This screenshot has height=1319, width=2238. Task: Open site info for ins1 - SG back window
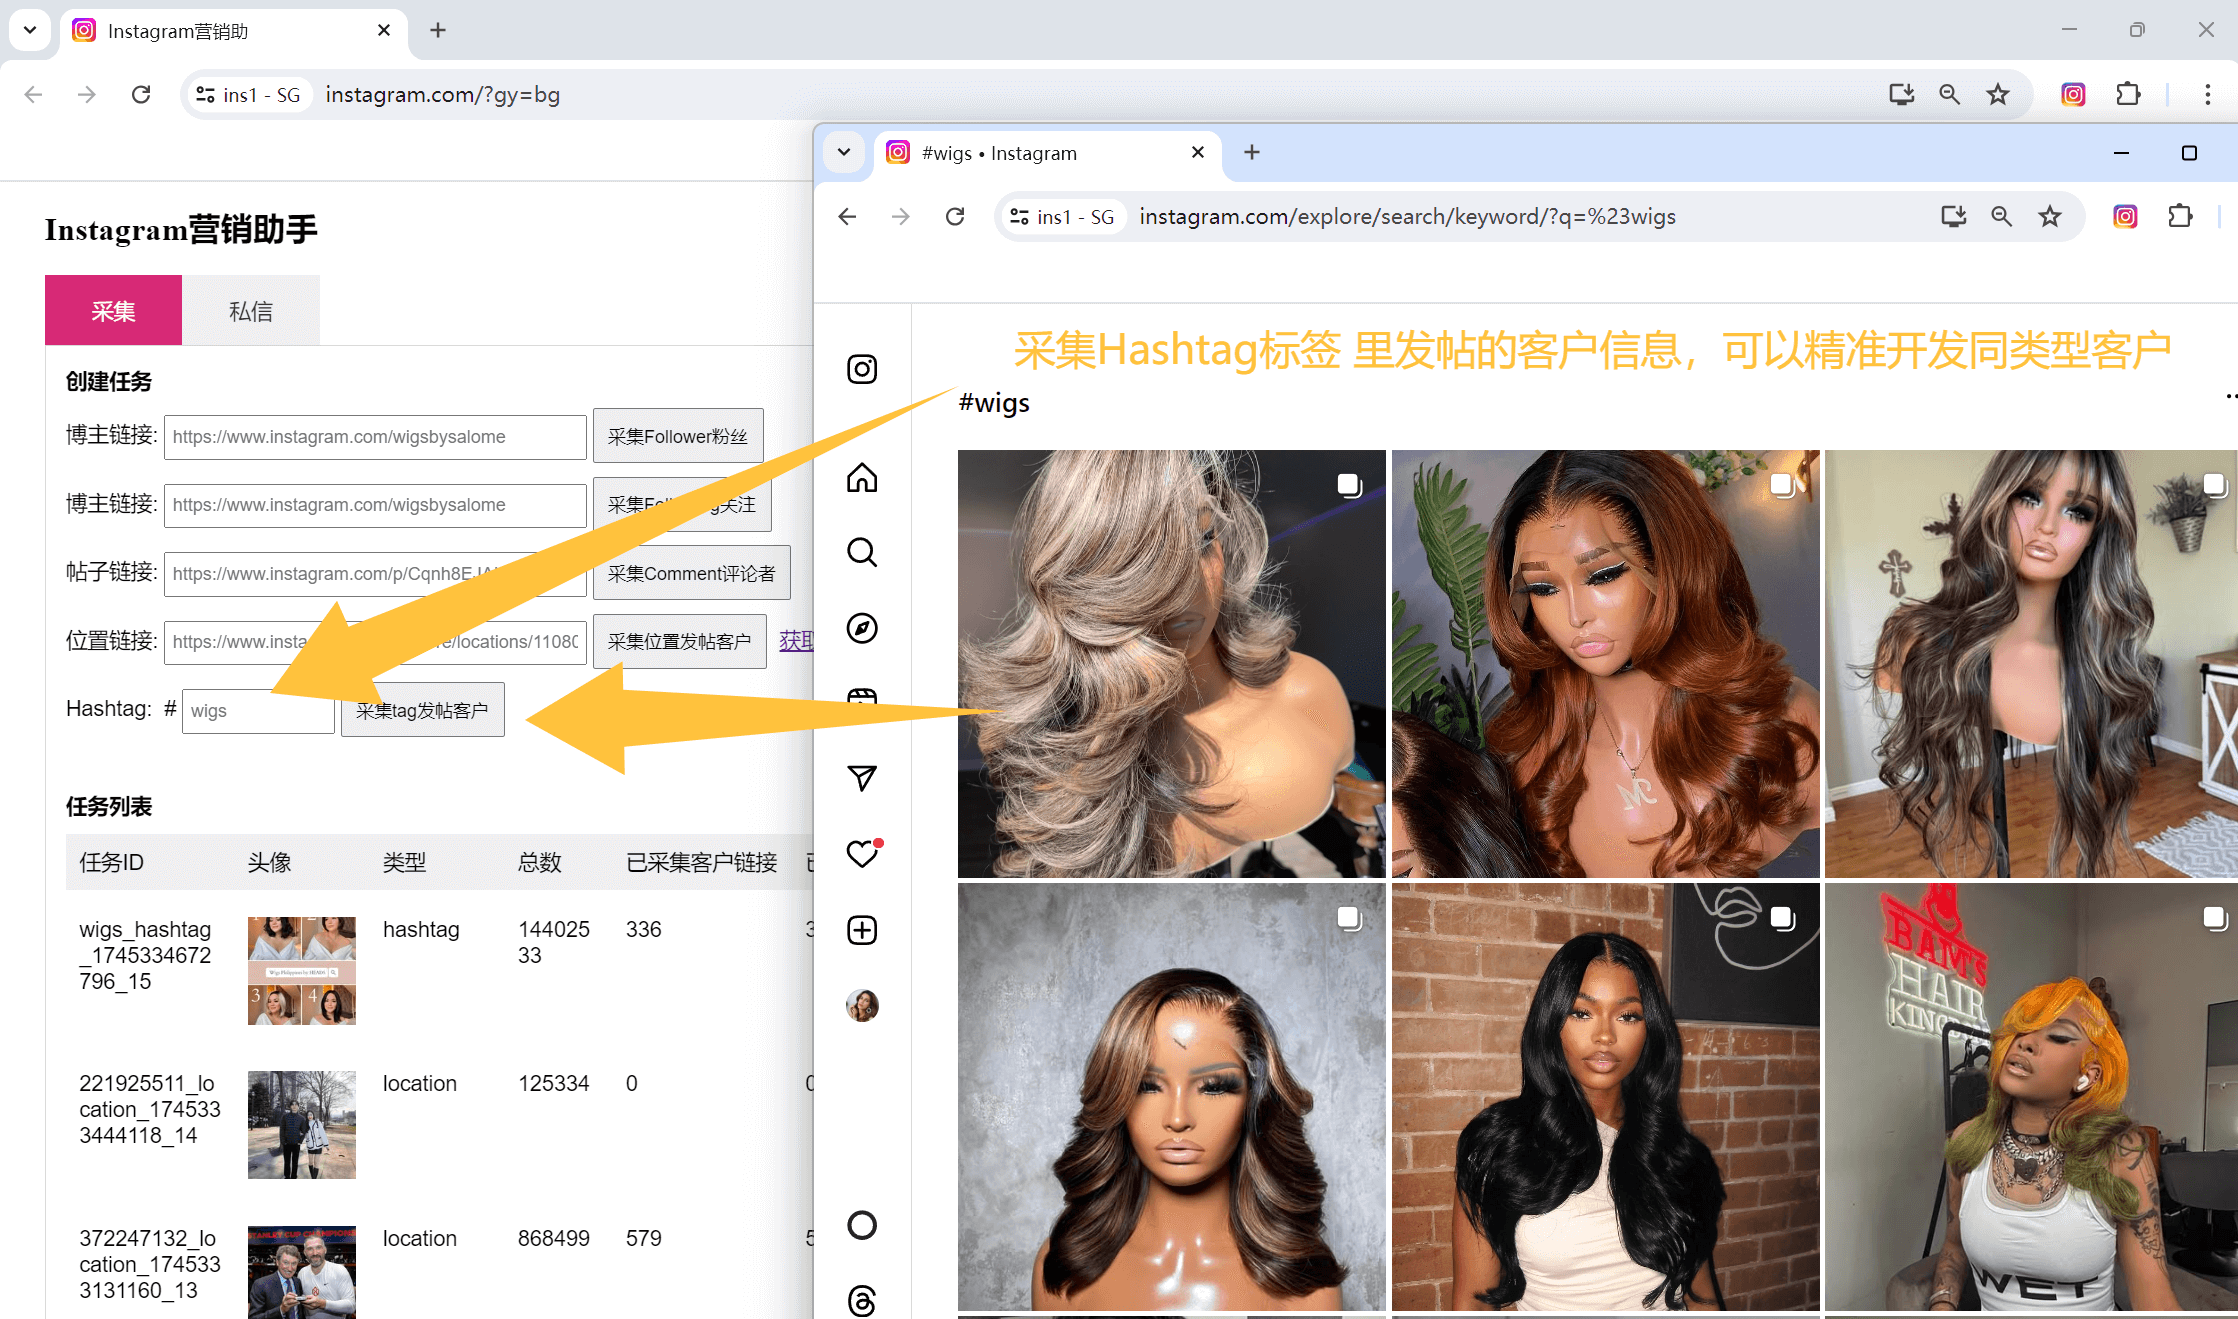[248, 94]
